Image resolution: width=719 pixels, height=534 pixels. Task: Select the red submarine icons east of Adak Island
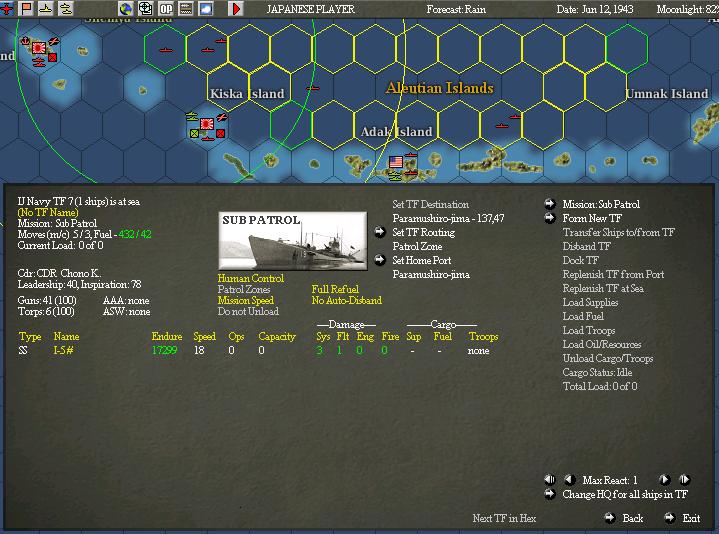pos(508,121)
